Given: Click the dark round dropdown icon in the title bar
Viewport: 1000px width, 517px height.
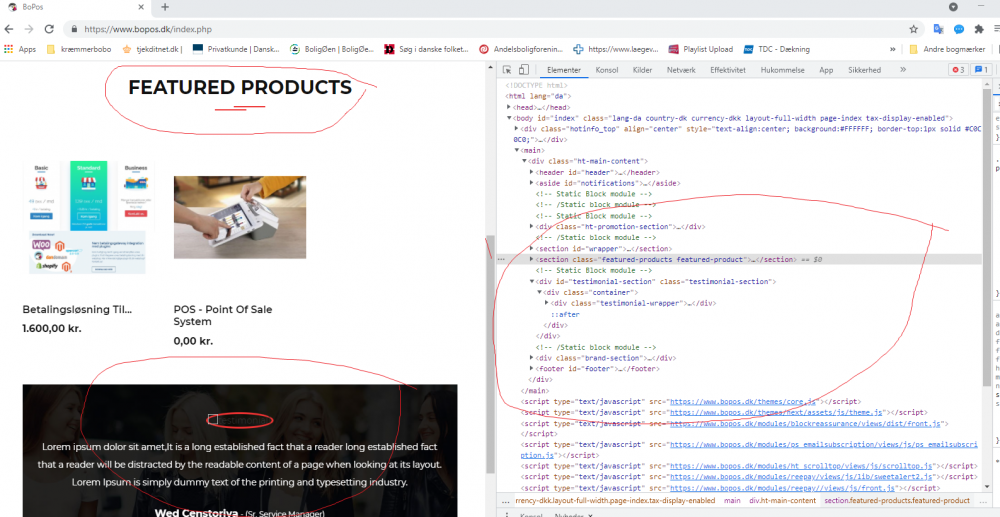Looking at the screenshot, I should point(953,7).
